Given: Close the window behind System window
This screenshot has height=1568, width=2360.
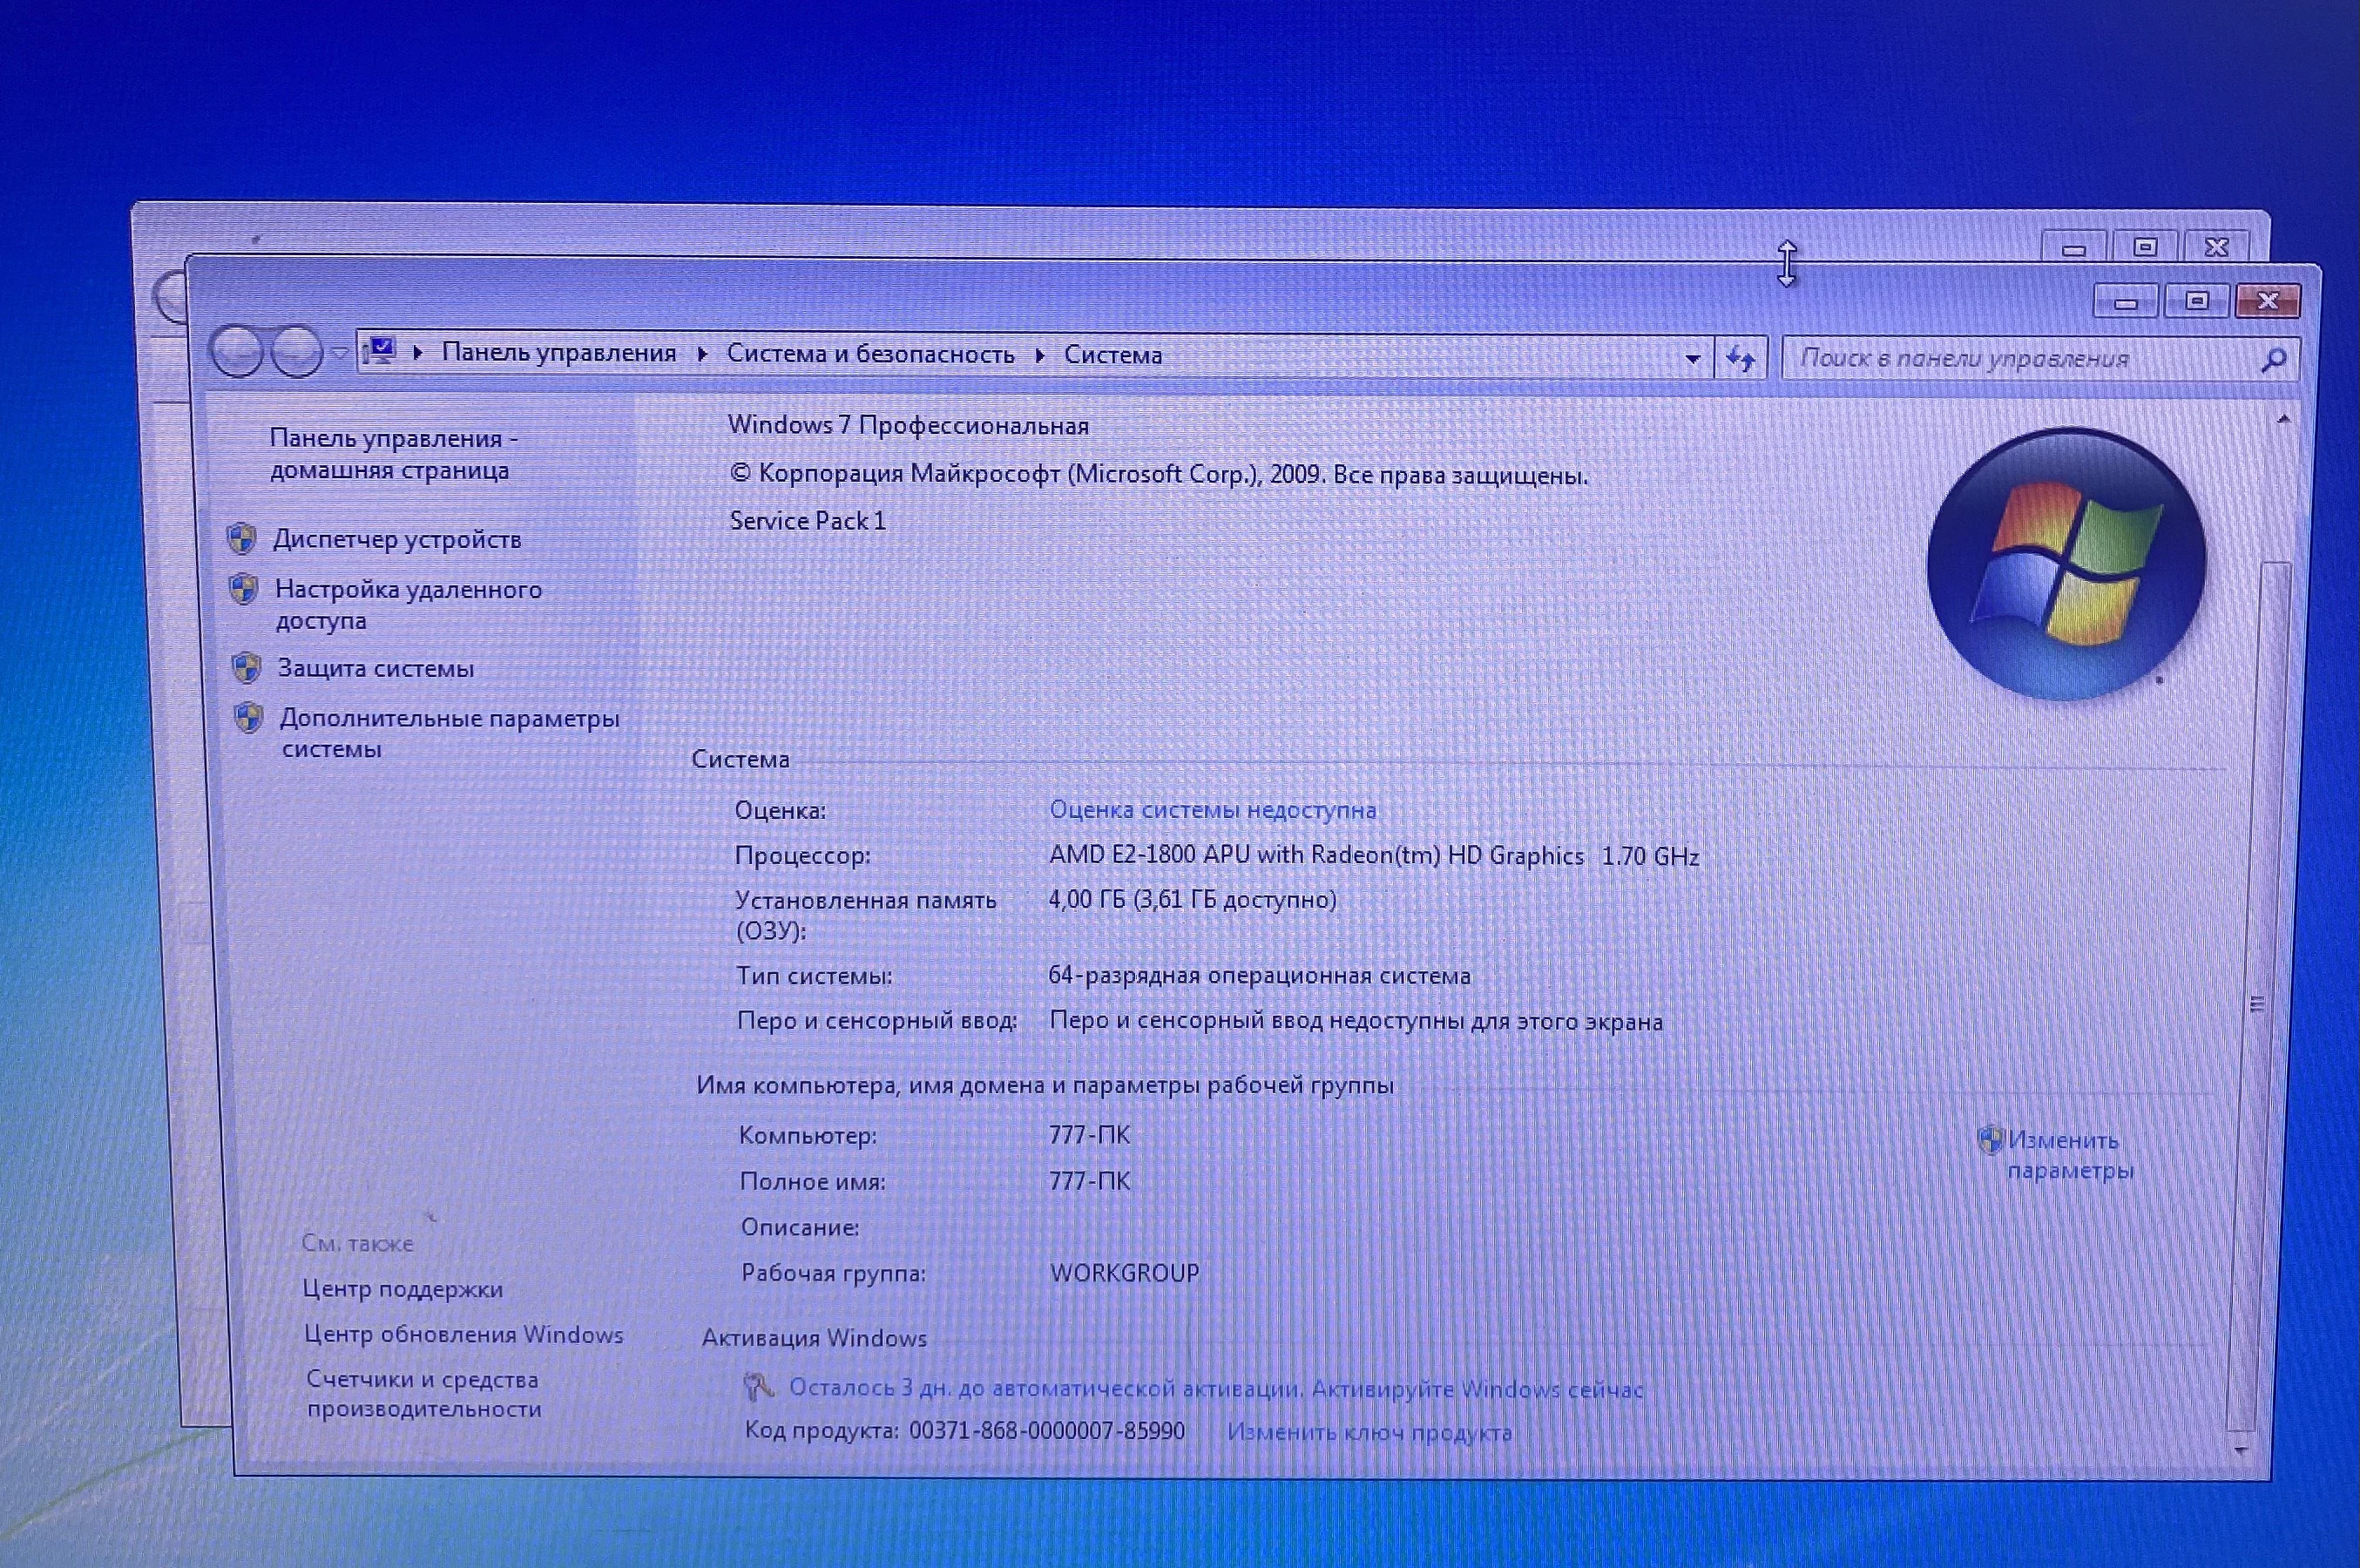Looking at the screenshot, I should pos(2216,246).
